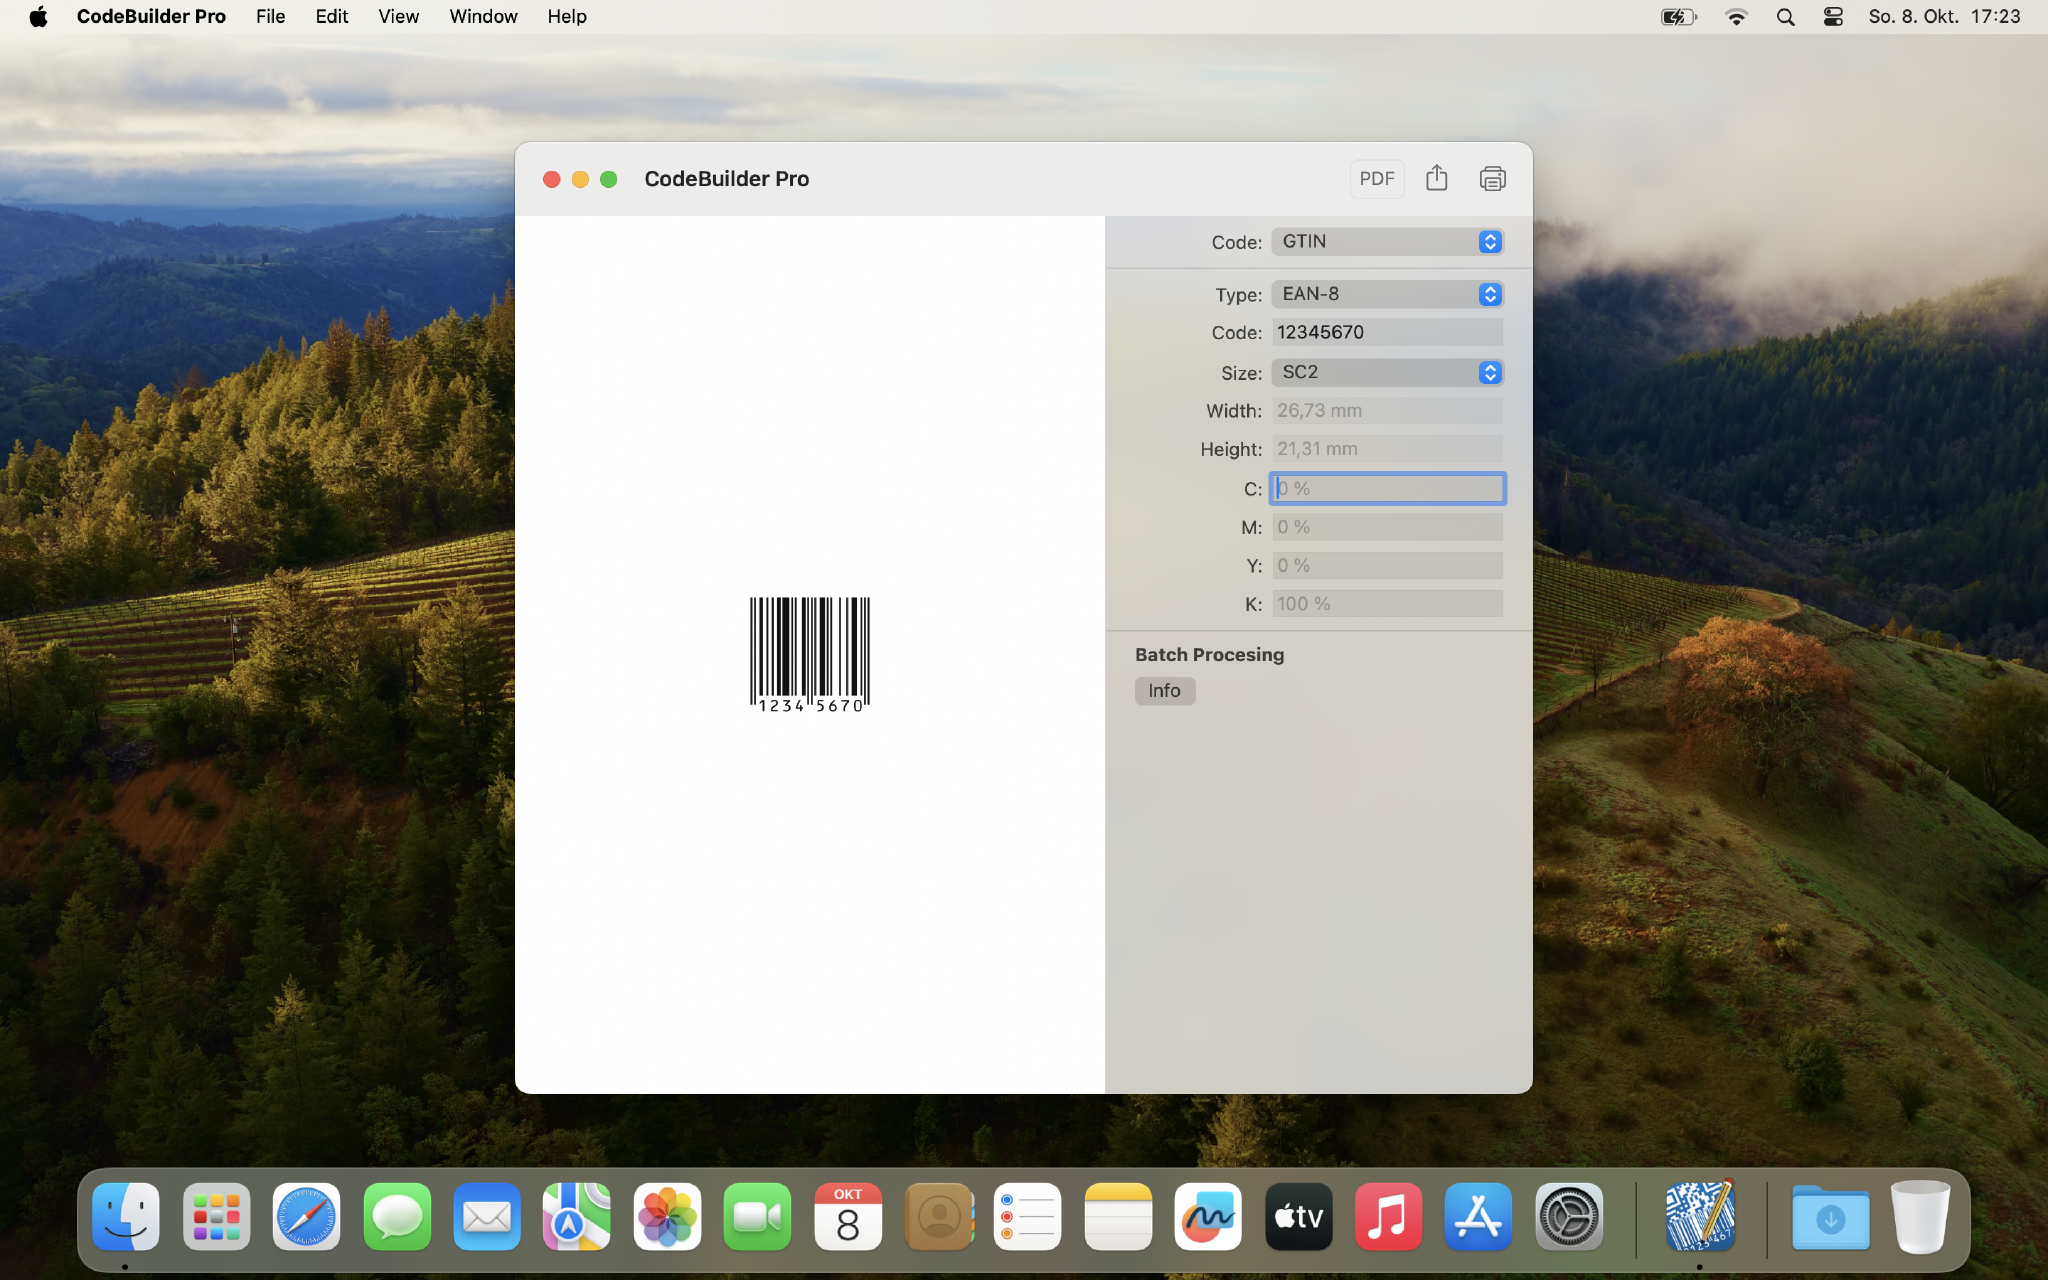The image size is (2048, 1280).
Task: Zoom the CodeBuilder Pro window with green button
Action: pyautogui.click(x=608, y=179)
